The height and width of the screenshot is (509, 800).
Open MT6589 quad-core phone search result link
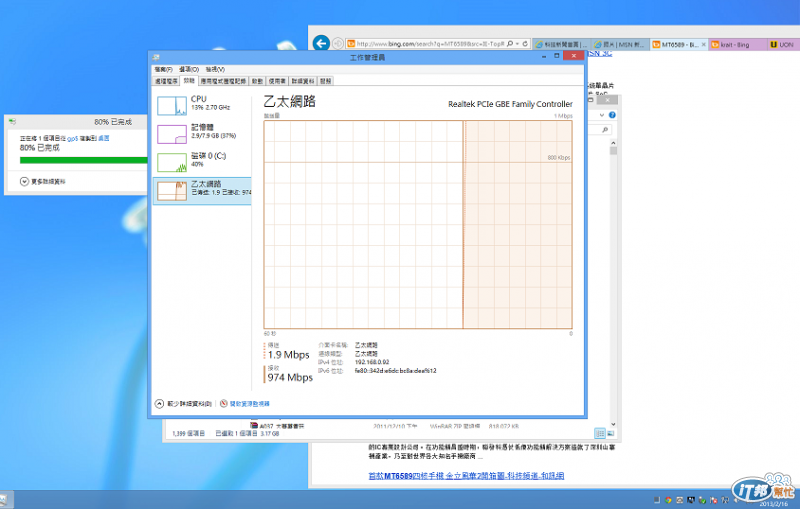[466, 476]
